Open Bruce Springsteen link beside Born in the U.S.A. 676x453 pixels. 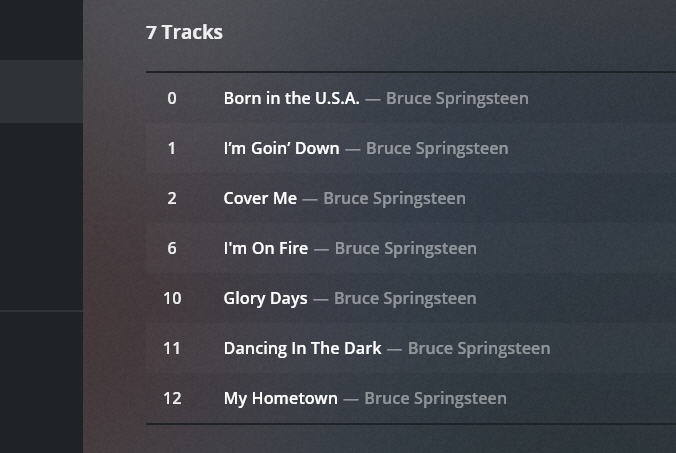tap(457, 98)
